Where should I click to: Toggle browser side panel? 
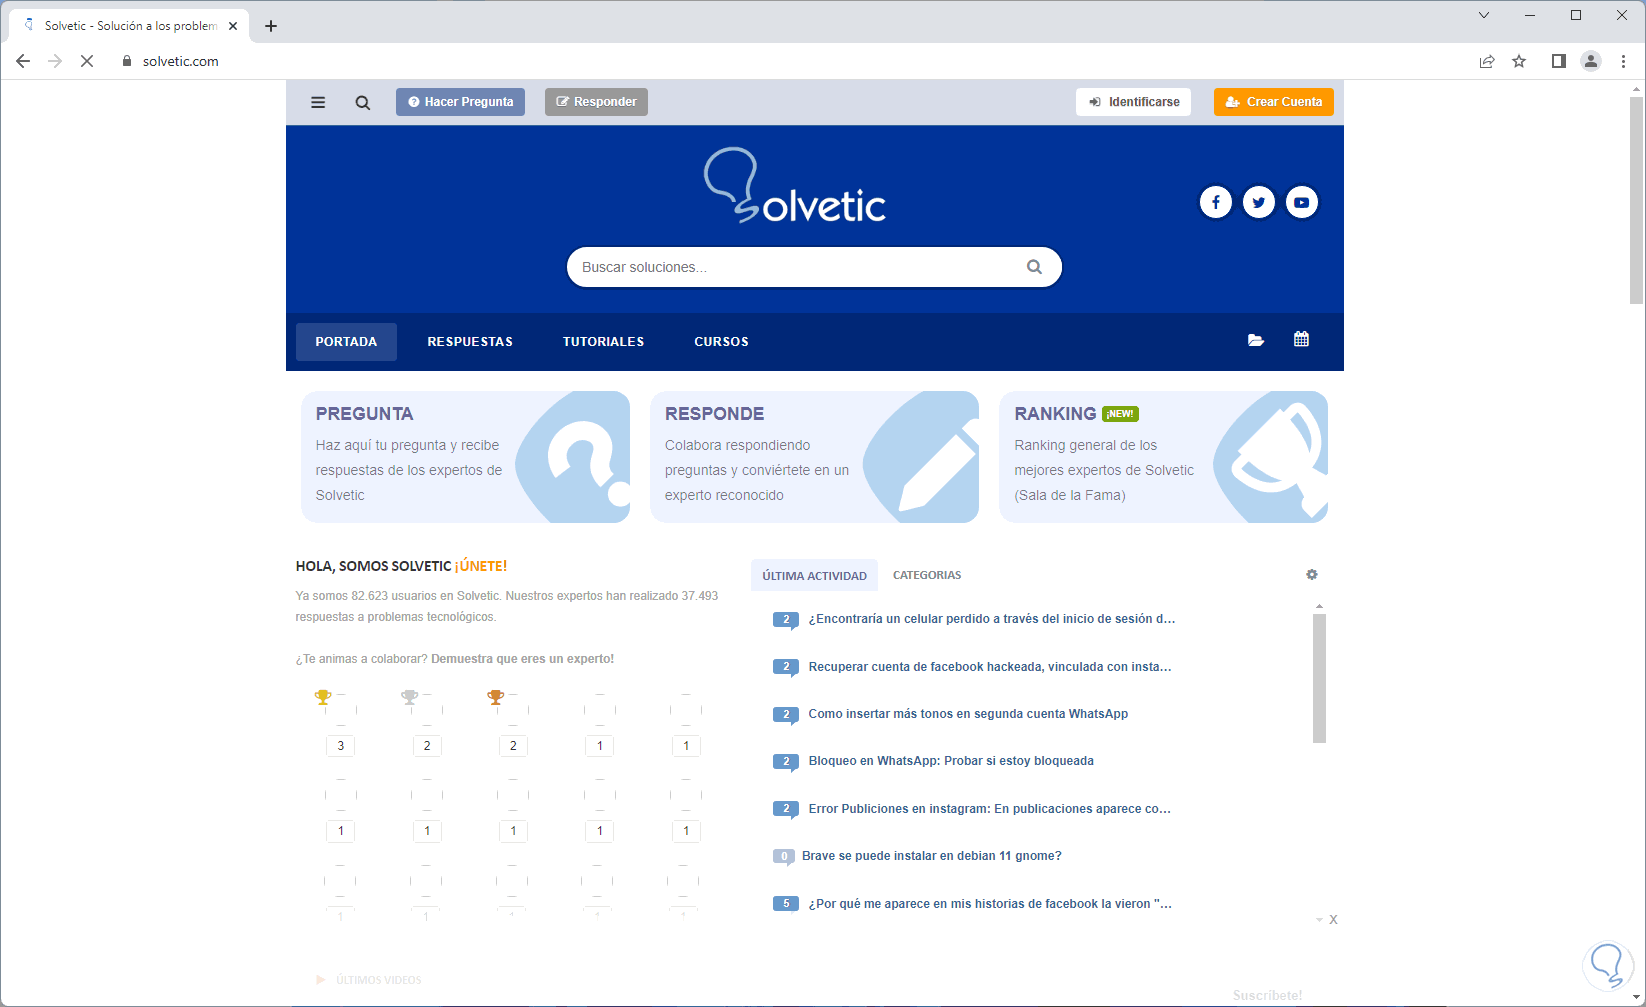coord(1558,61)
